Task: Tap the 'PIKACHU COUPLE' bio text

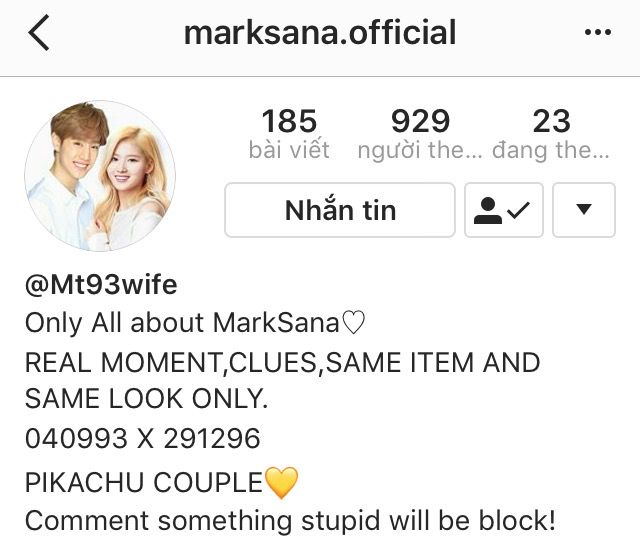Action: pyautogui.click(x=144, y=482)
